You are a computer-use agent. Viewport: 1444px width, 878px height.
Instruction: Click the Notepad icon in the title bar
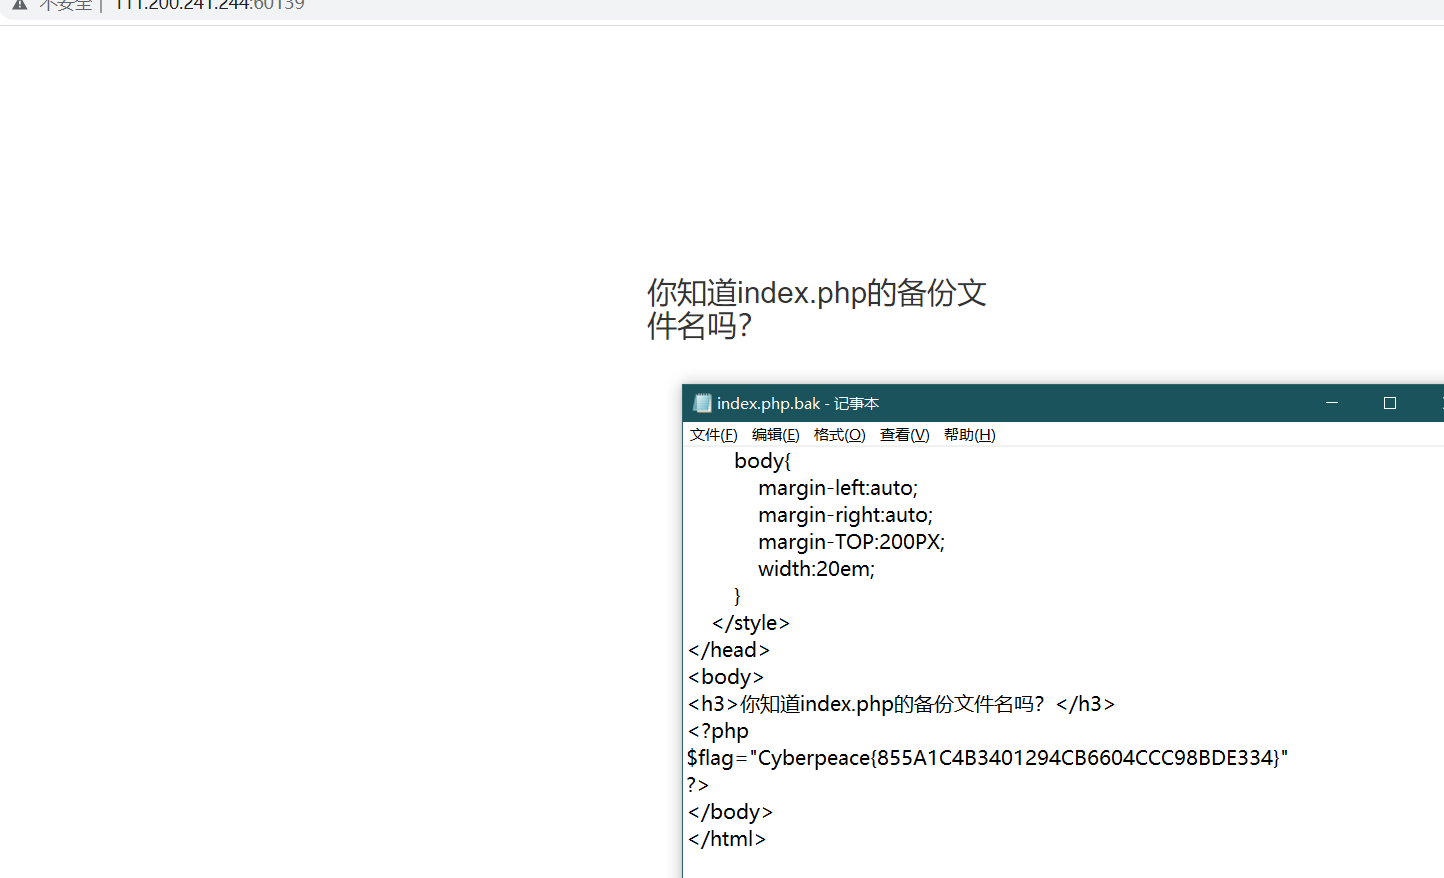702,403
